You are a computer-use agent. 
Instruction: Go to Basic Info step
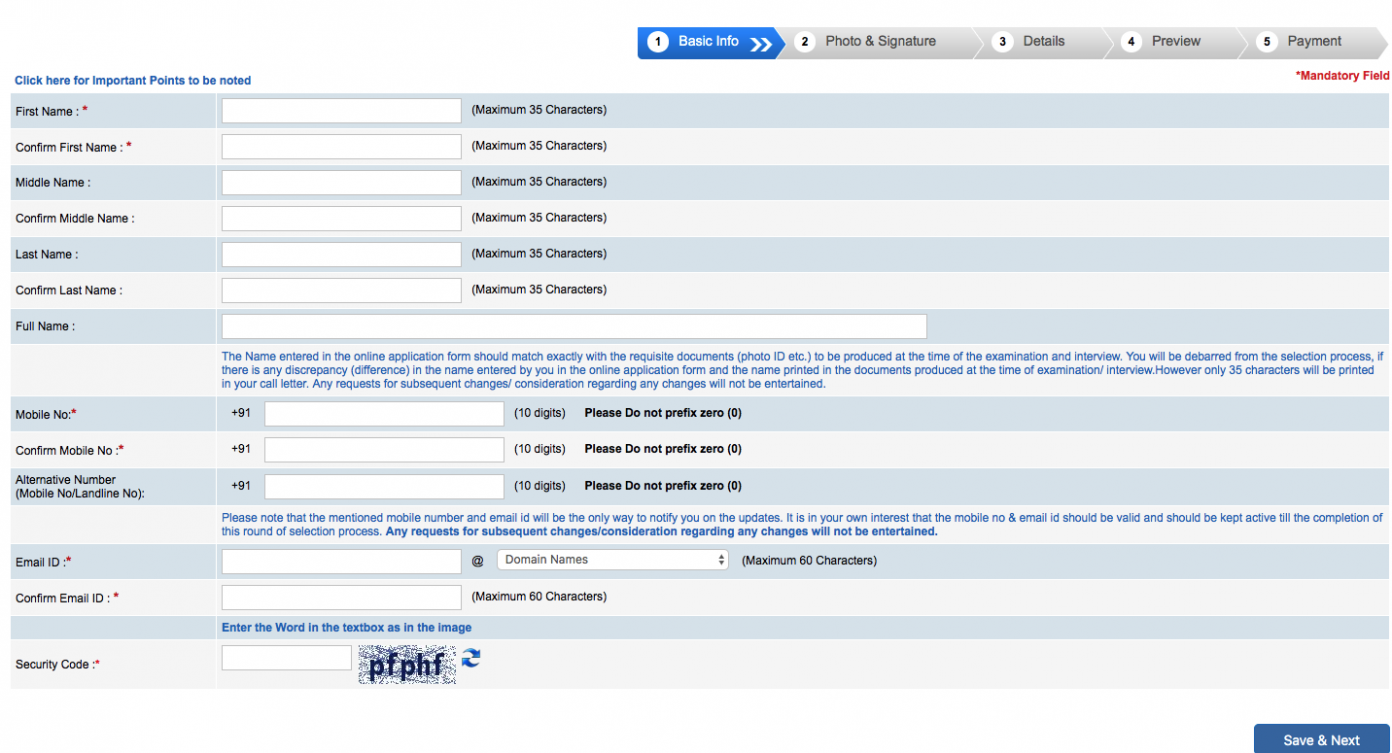point(707,42)
